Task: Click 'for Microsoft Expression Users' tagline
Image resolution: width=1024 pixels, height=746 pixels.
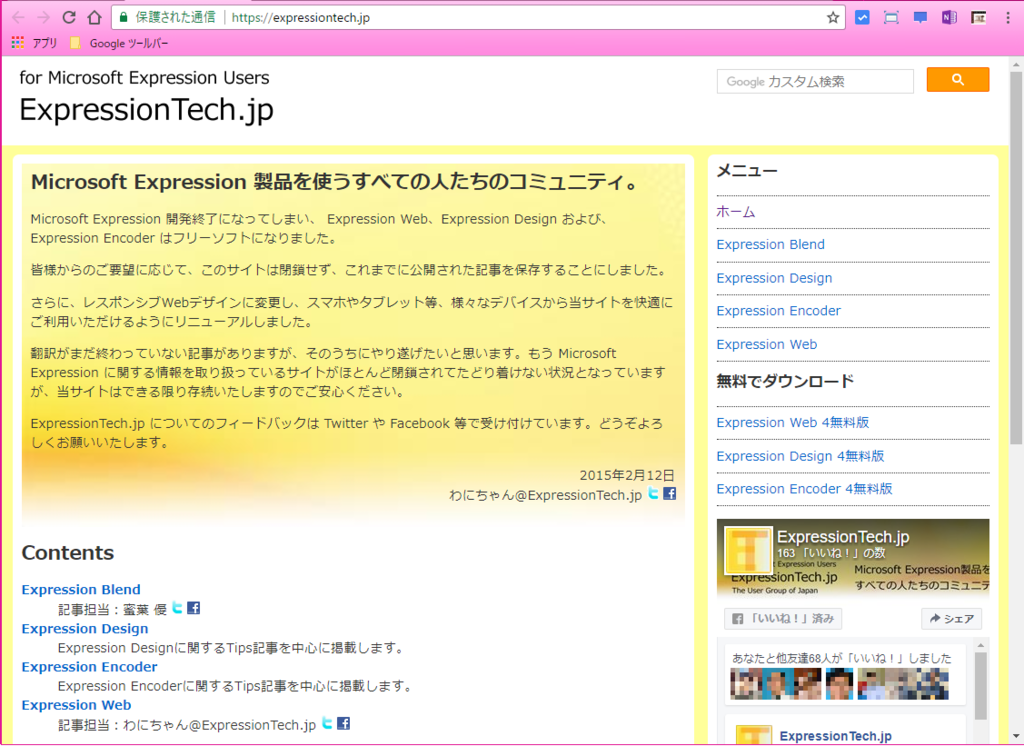Action: [144, 78]
